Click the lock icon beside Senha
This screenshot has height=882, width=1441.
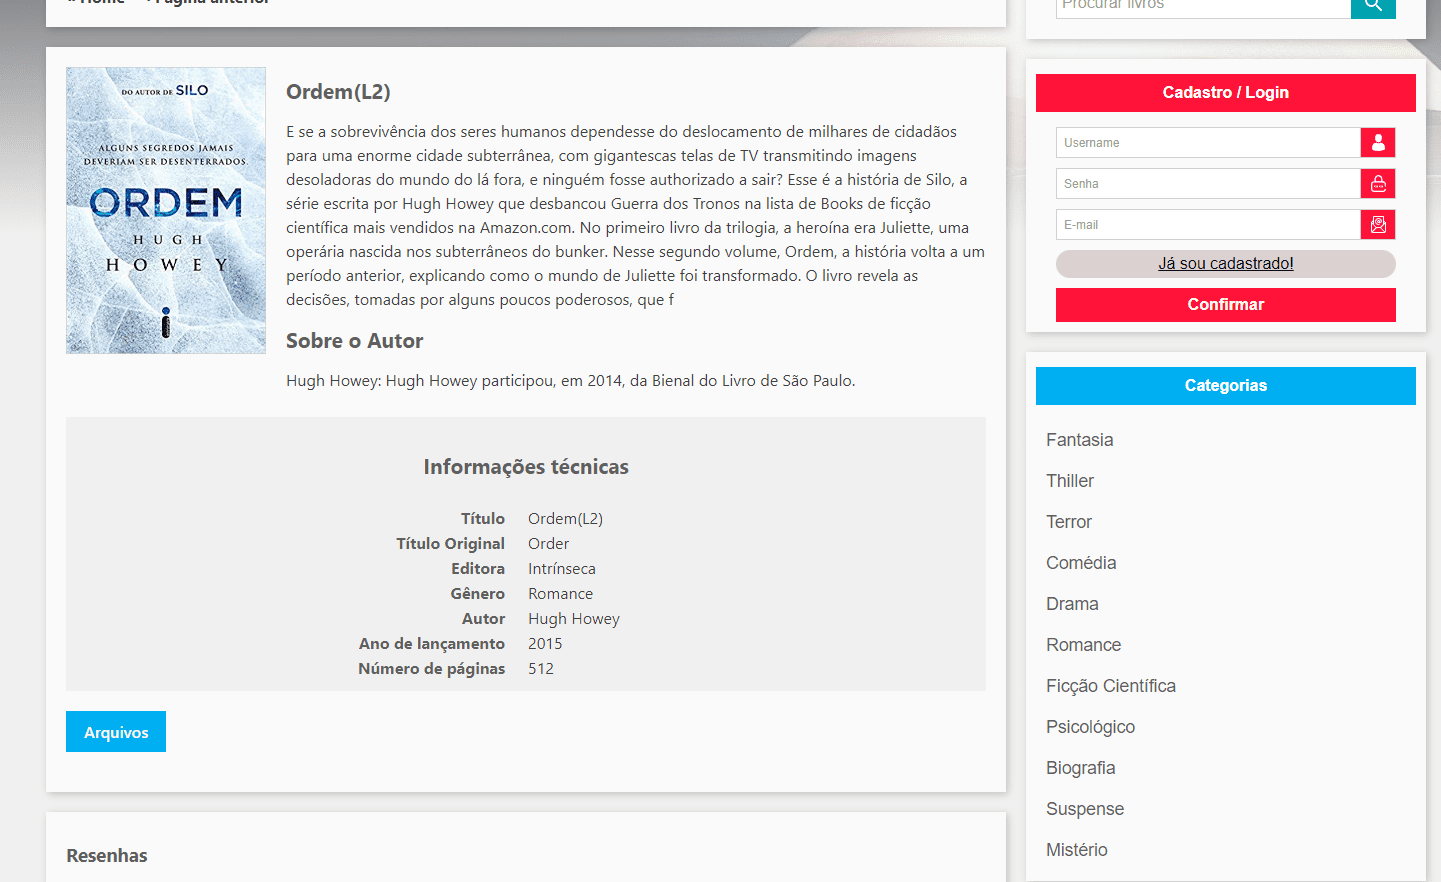(x=1378, y=184)
